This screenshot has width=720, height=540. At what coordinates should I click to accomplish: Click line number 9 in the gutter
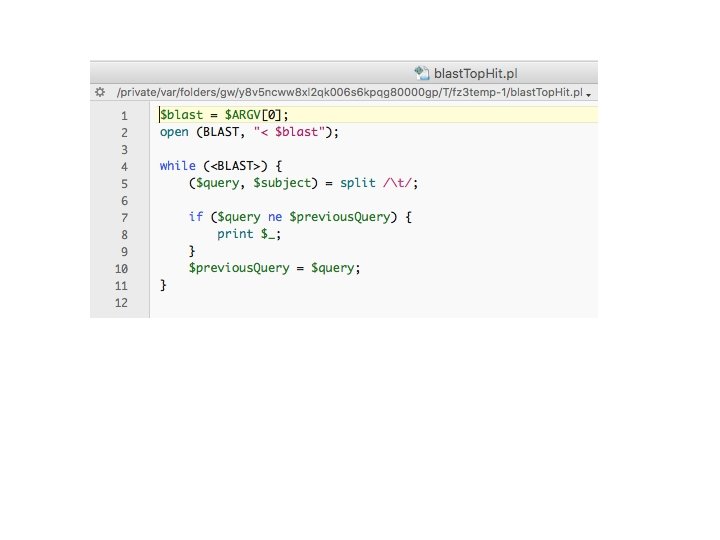pyautogui.click(x=124, y=252)
